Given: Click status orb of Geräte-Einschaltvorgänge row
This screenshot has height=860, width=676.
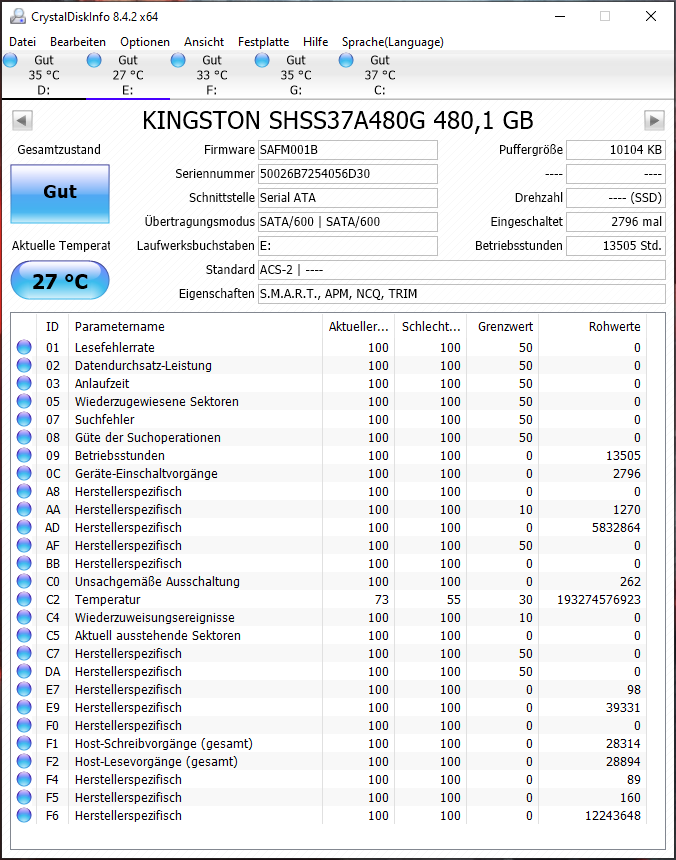Looking at the screenshot, I should coord(24,473).
